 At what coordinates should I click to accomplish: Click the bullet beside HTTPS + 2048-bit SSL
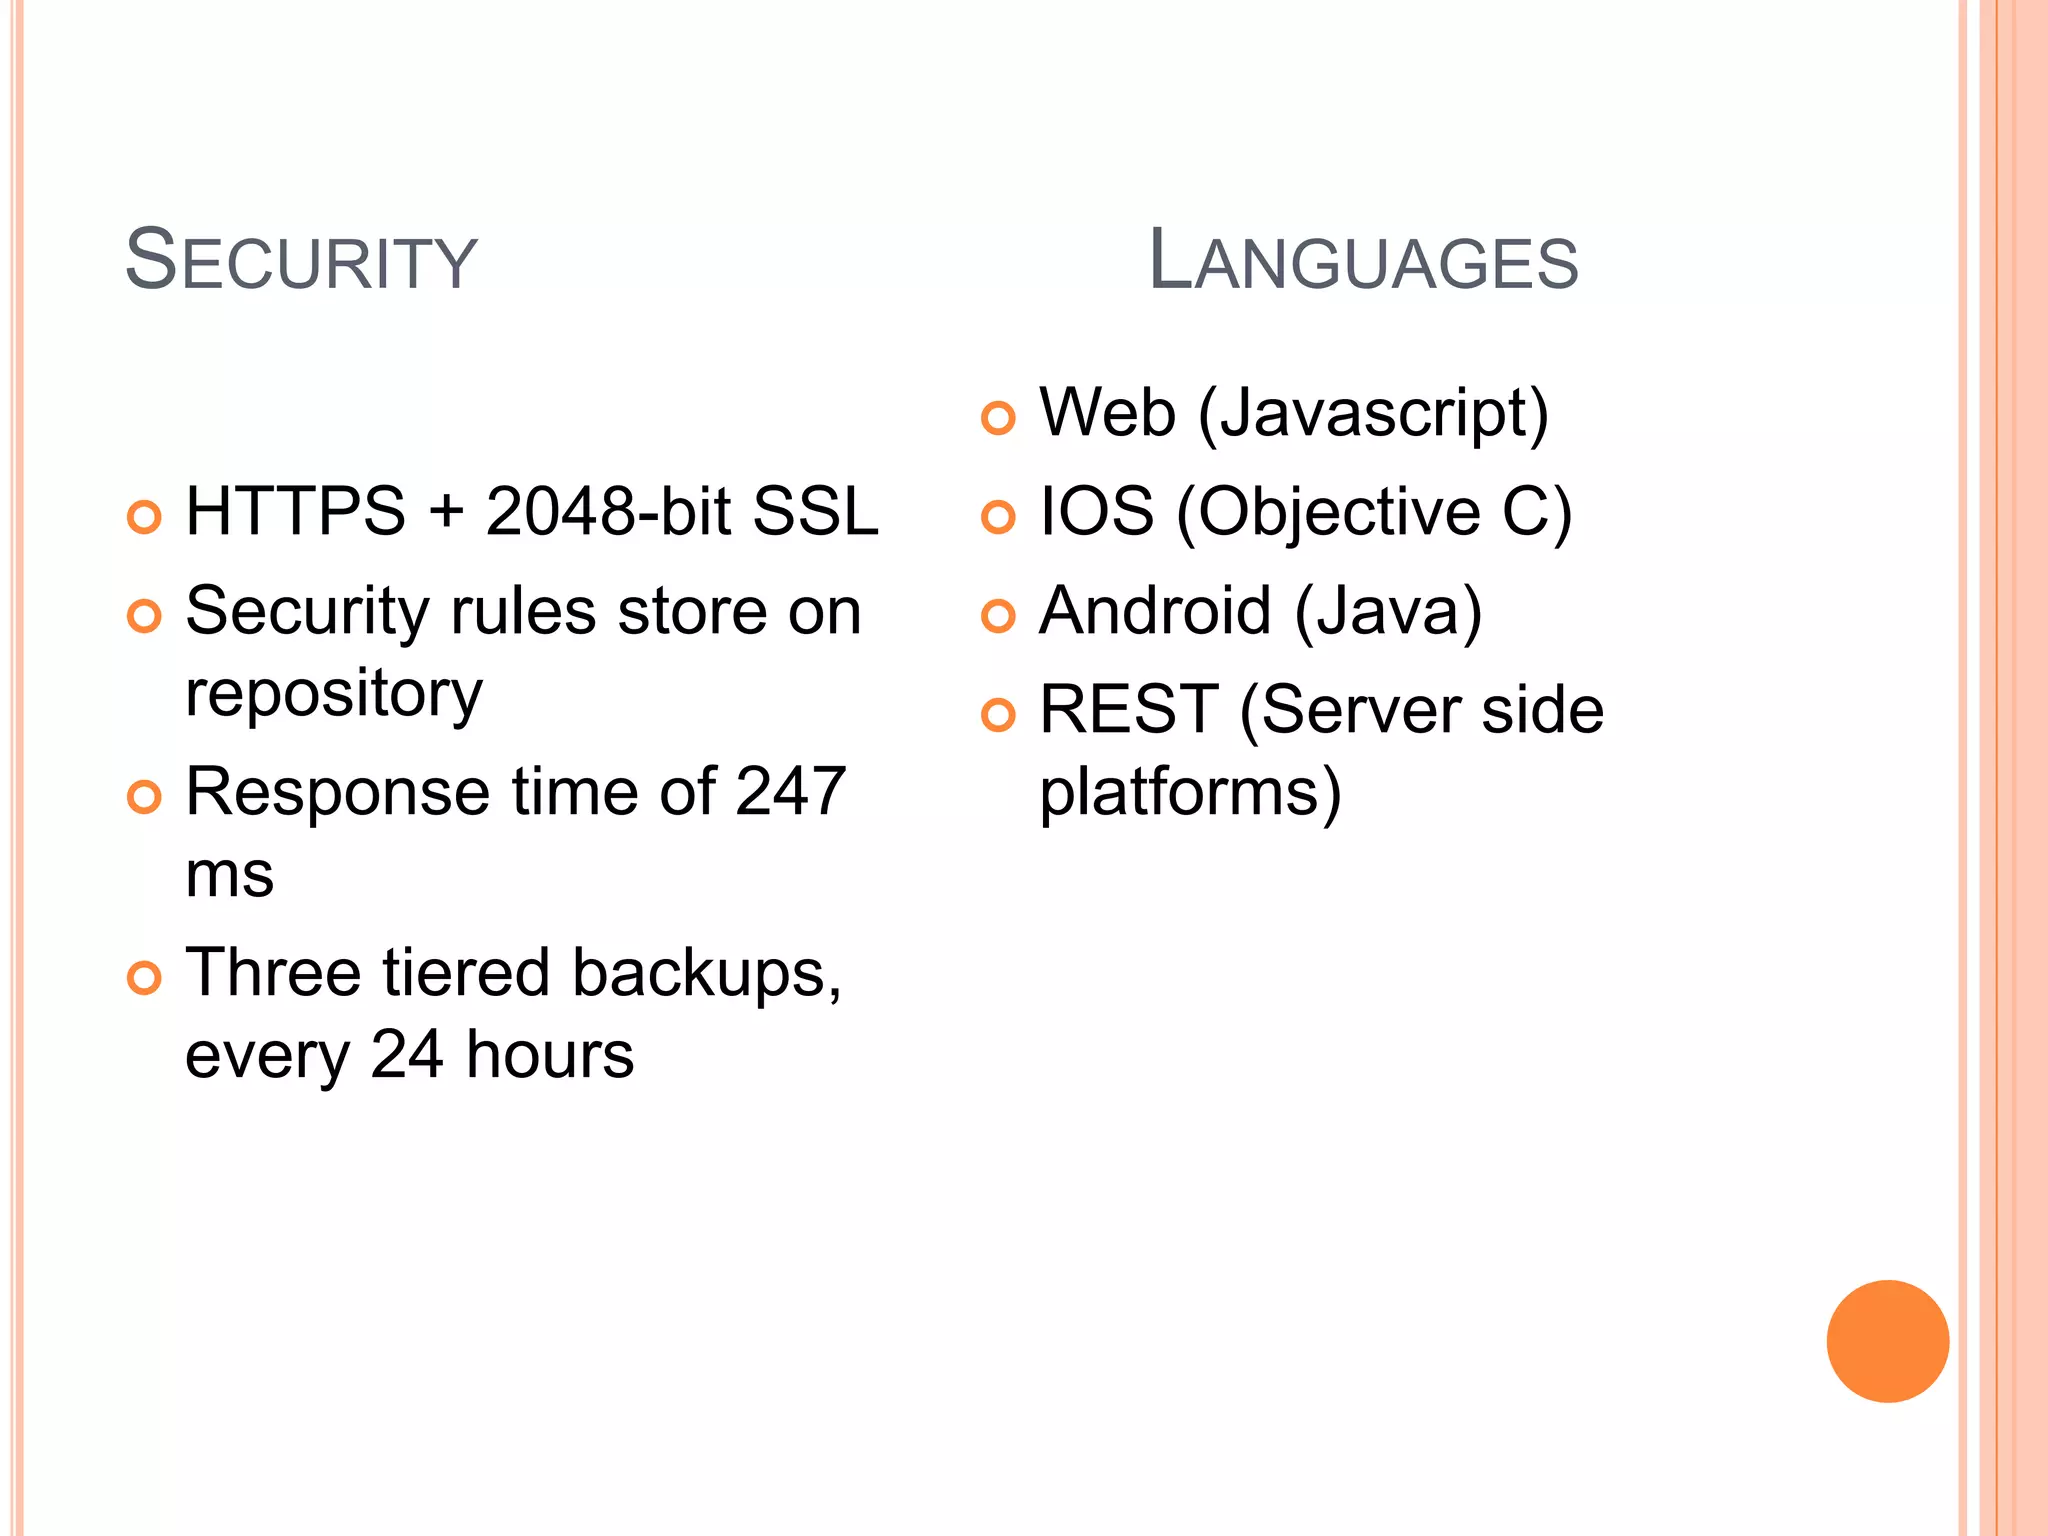pyautogui.click(x=144, y=517)
